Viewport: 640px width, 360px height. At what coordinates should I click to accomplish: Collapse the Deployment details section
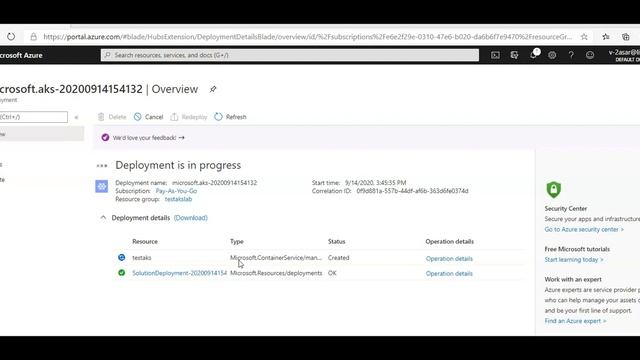[x=103, y=218]
